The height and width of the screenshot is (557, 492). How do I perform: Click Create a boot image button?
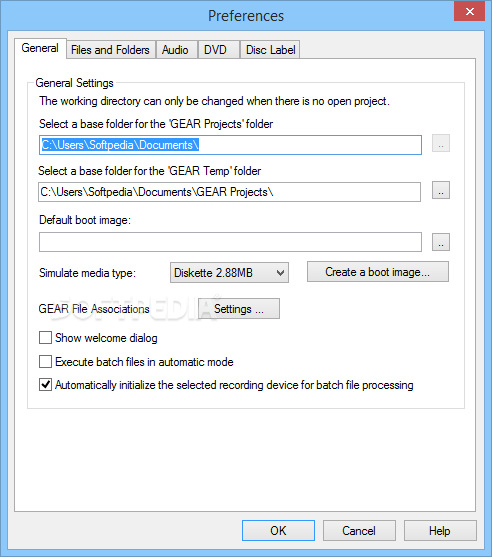378,272
